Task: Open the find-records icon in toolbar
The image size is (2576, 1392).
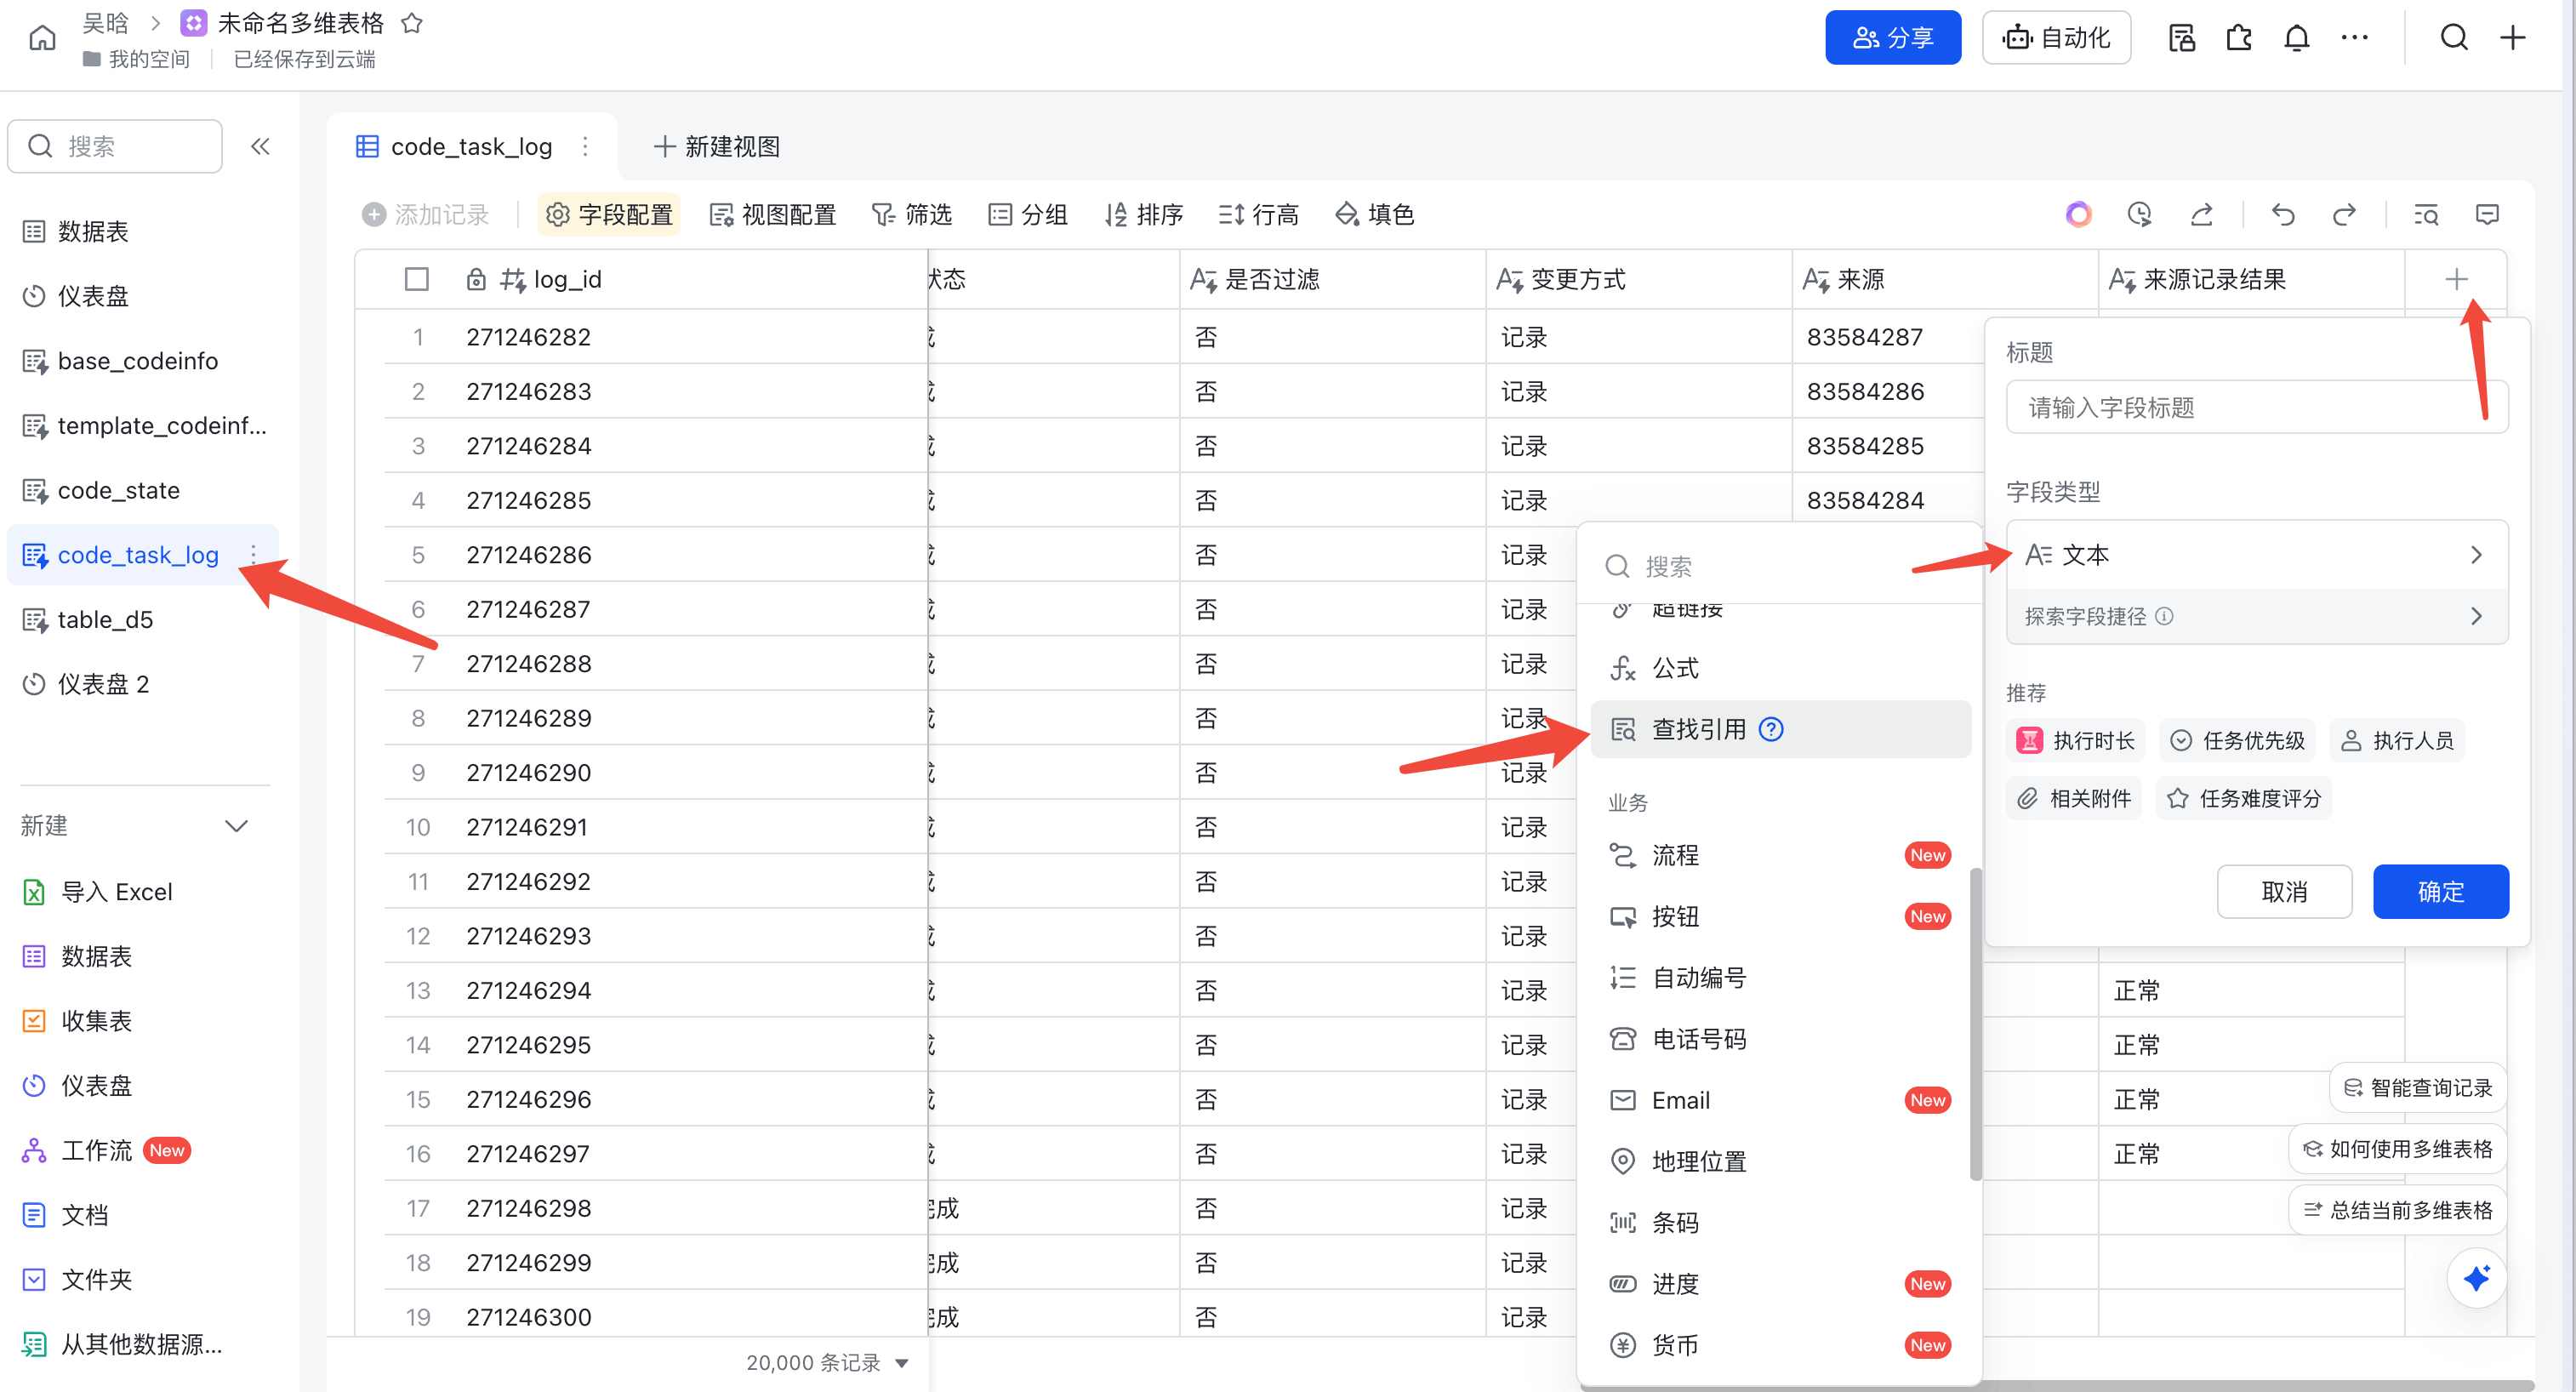Action: [x=2425, y=214]
